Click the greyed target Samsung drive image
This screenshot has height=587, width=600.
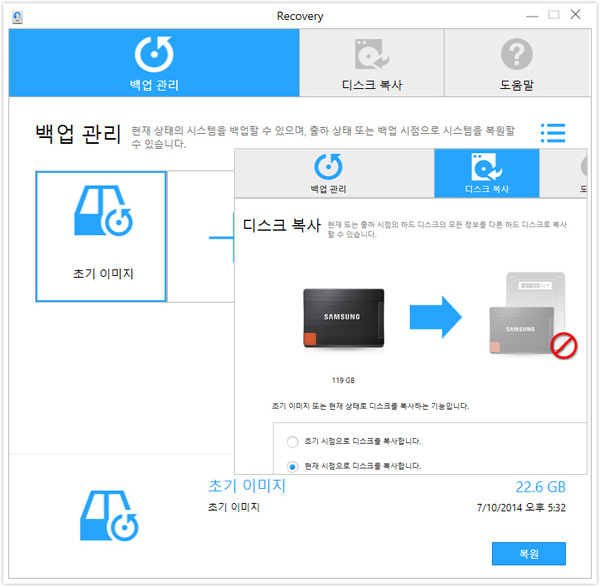click(x=527, y=313)
